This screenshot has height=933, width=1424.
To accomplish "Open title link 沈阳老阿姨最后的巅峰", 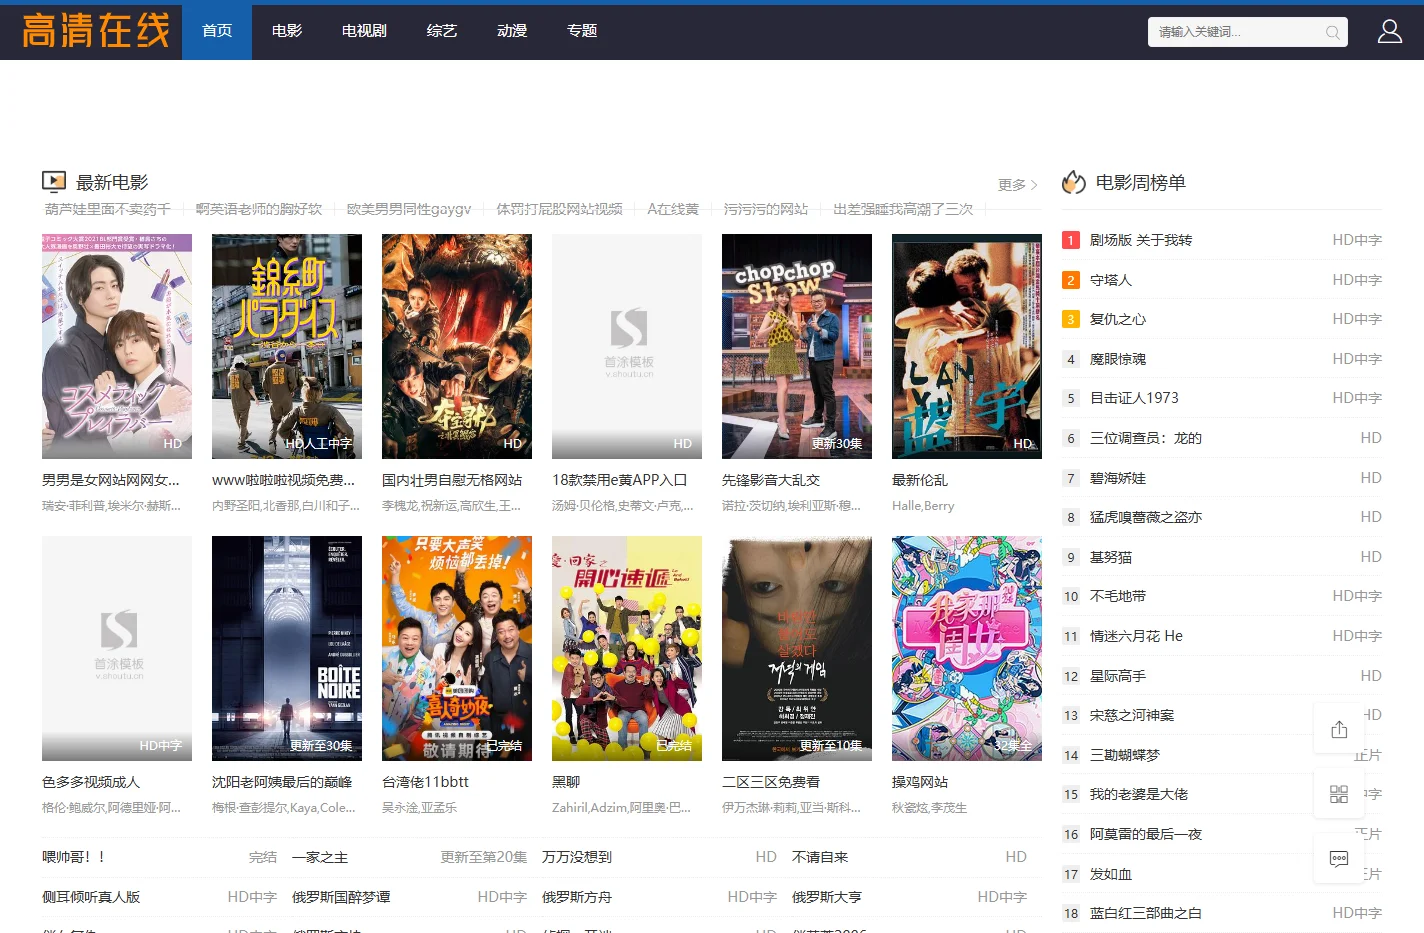I will pyautogui.click(x=282, y=782).
